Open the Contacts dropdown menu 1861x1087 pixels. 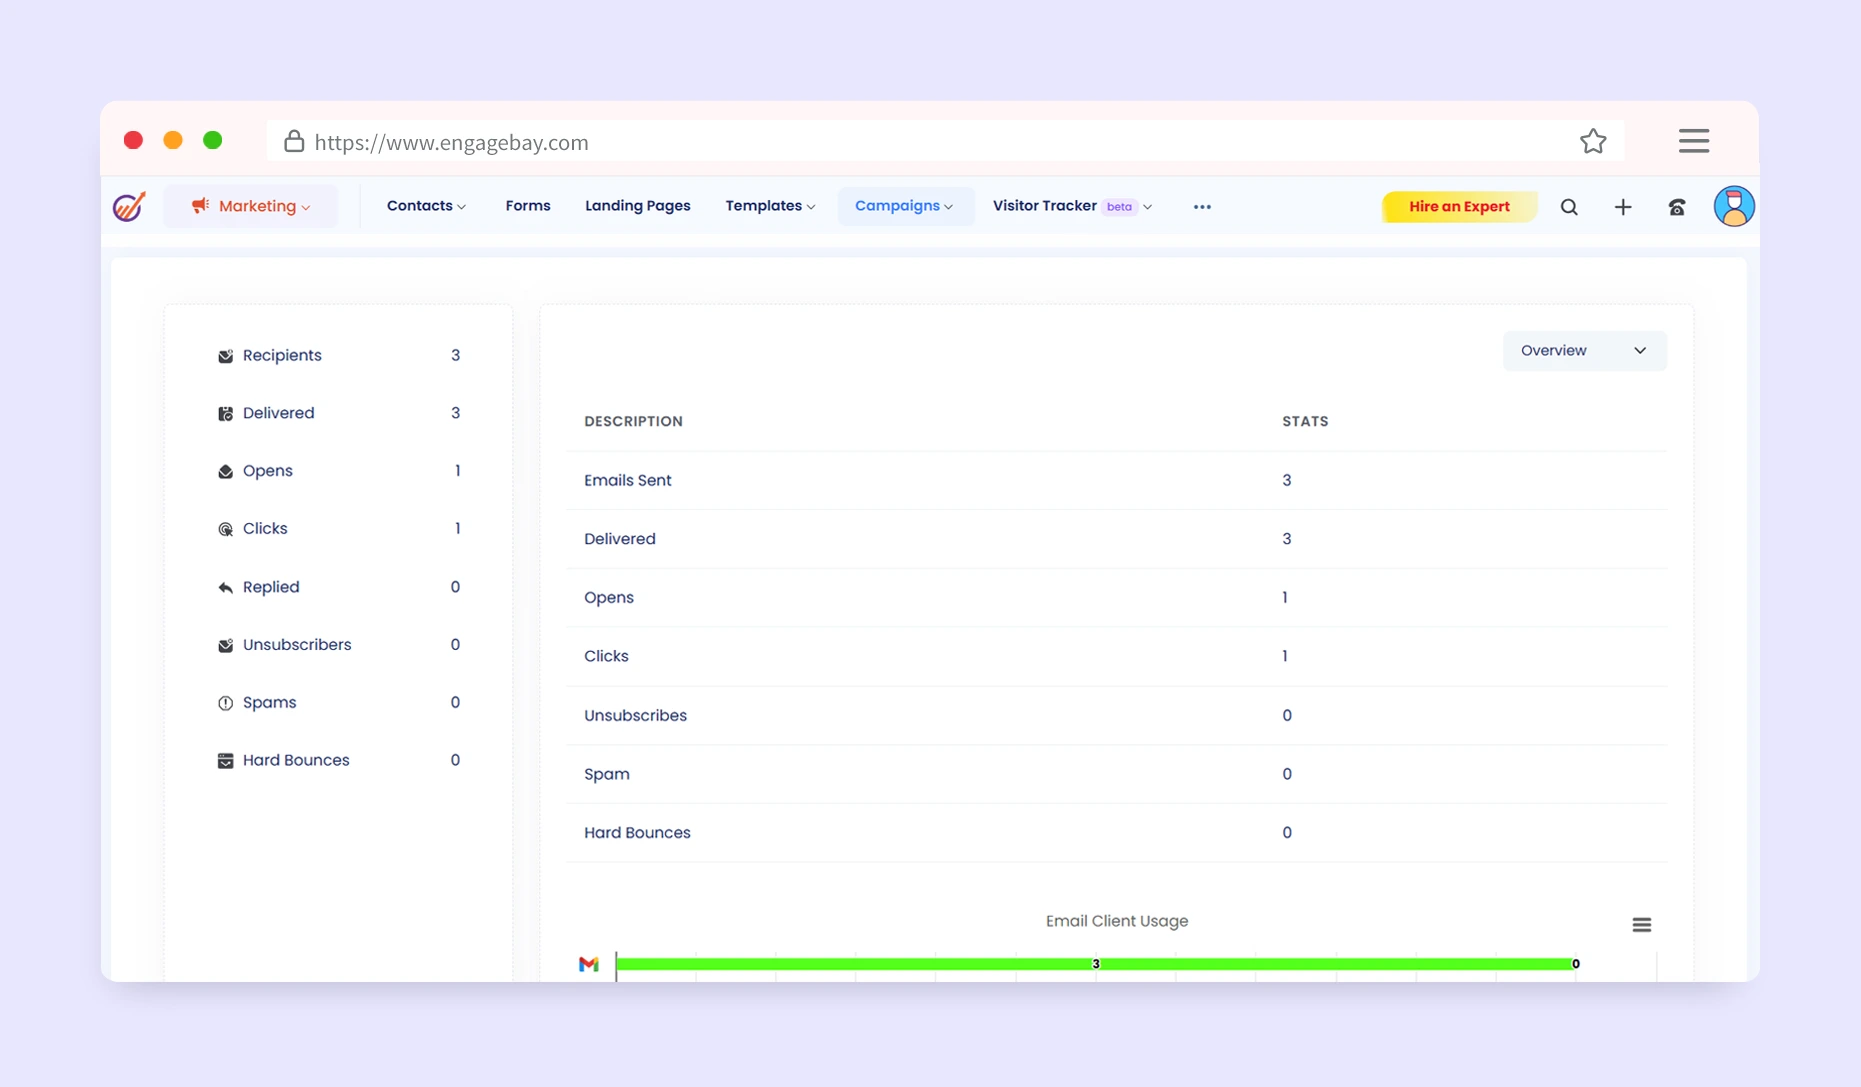[426, 206]
